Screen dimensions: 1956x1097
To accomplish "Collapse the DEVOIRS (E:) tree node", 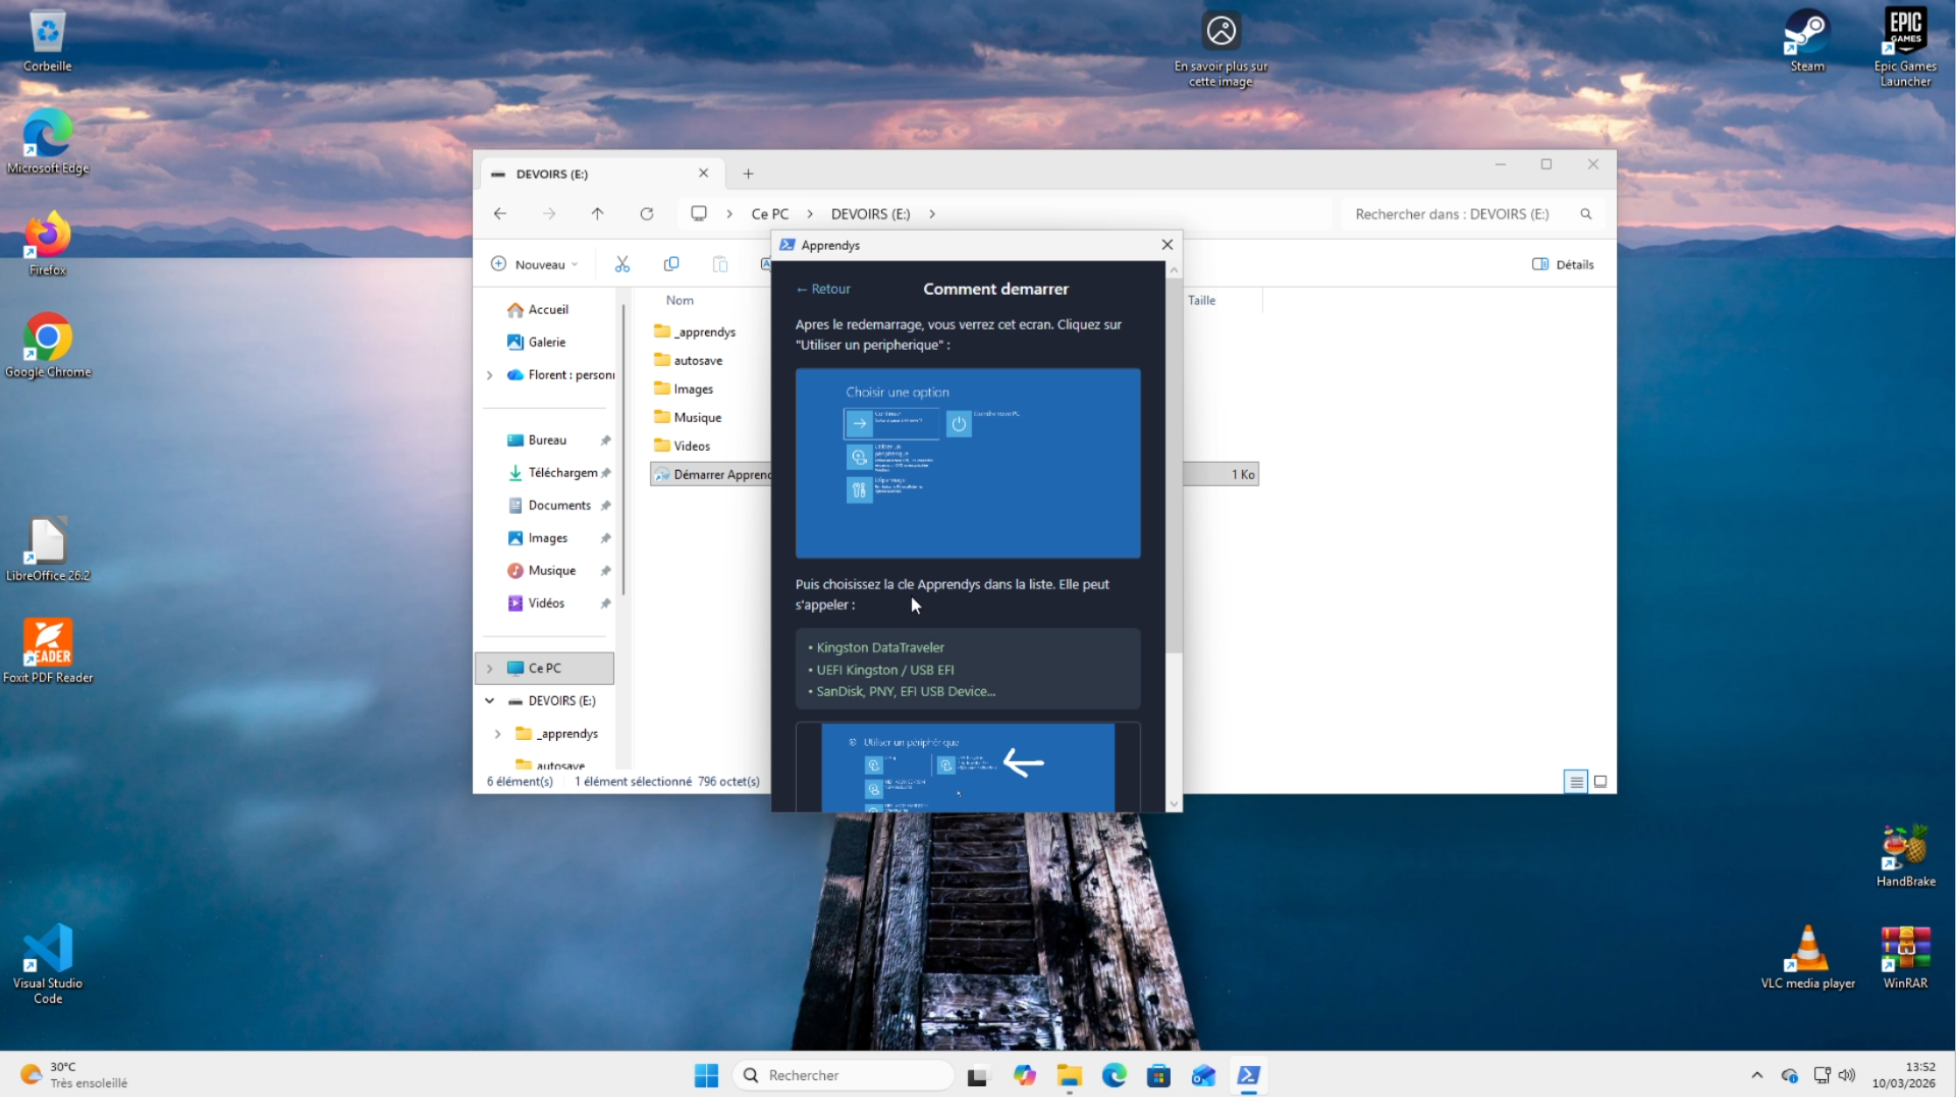I will [490, 701].
